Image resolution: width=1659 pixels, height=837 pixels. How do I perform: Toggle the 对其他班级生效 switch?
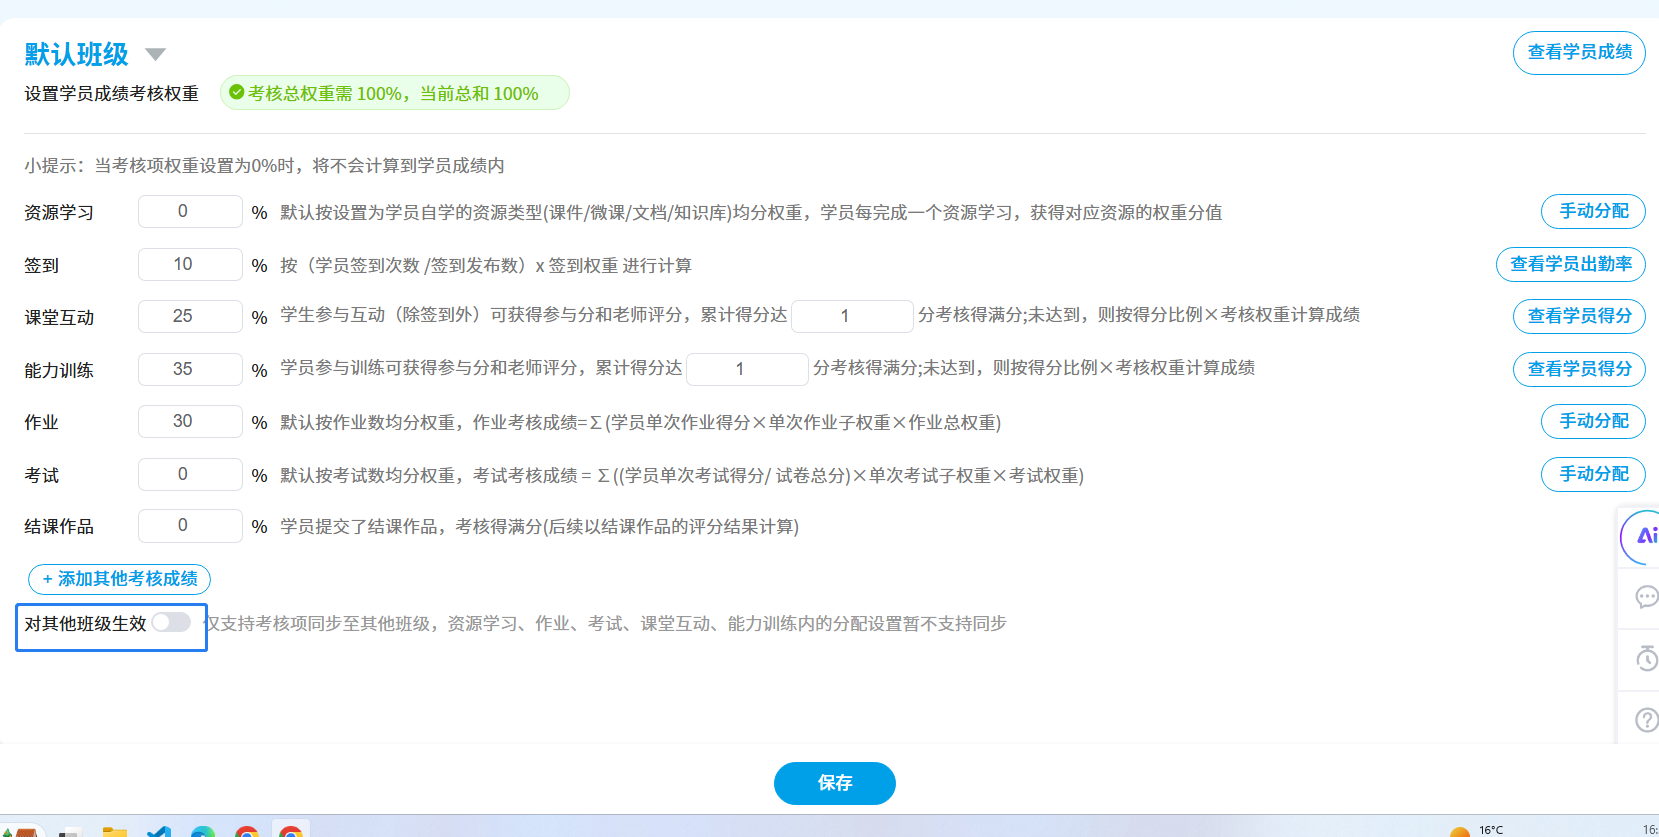point(171,622)
